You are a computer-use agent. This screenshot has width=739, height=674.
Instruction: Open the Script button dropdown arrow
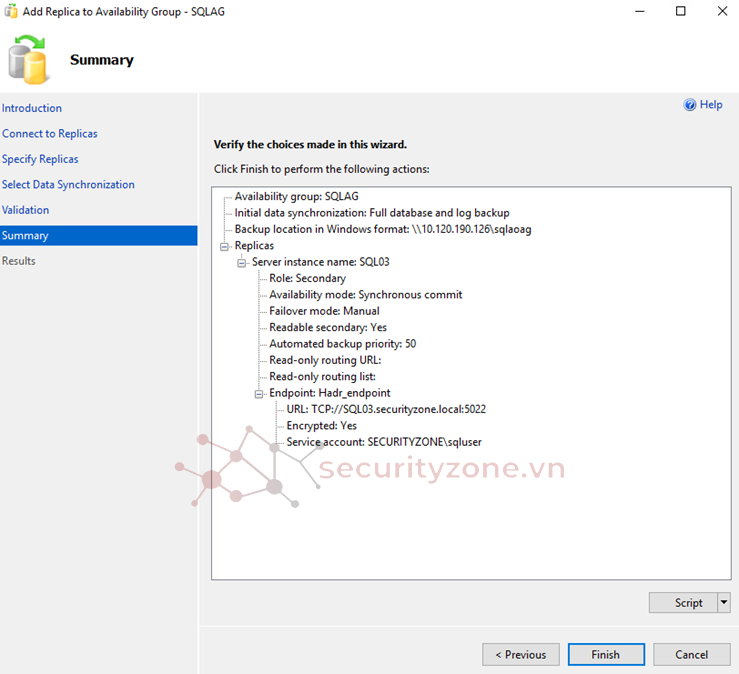coord(724,603)
